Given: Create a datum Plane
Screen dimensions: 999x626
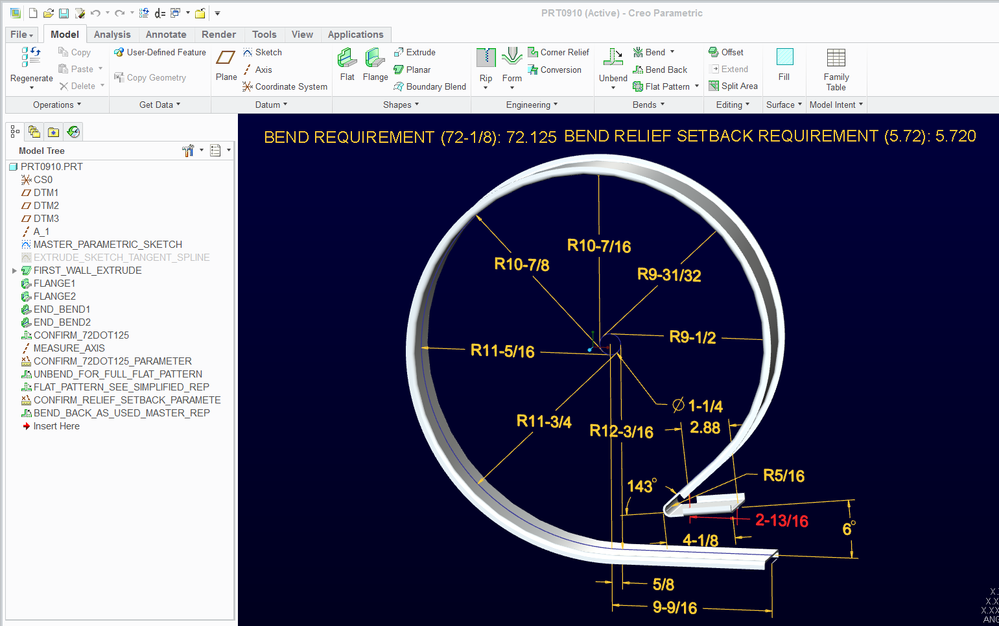Looking at the screenshot, I should coord(226,59).
